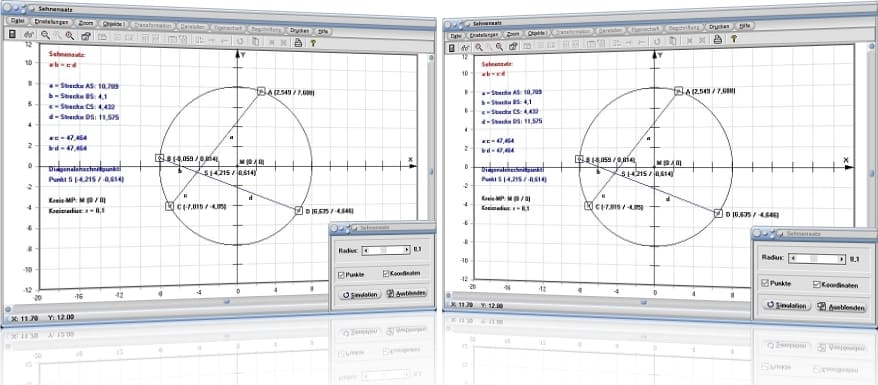878x385 pixels.
Task: Click the printer icon in right window toolbar
Action: coord(717,39)
